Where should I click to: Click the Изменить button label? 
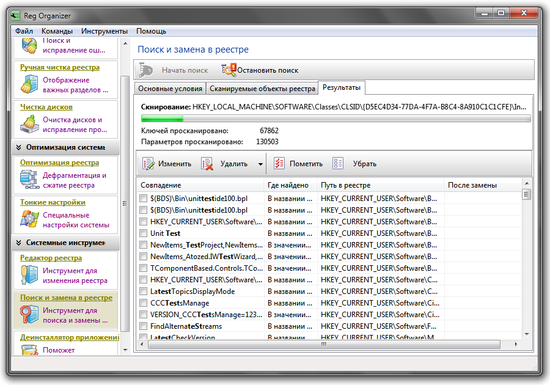(x=175, y=164)
